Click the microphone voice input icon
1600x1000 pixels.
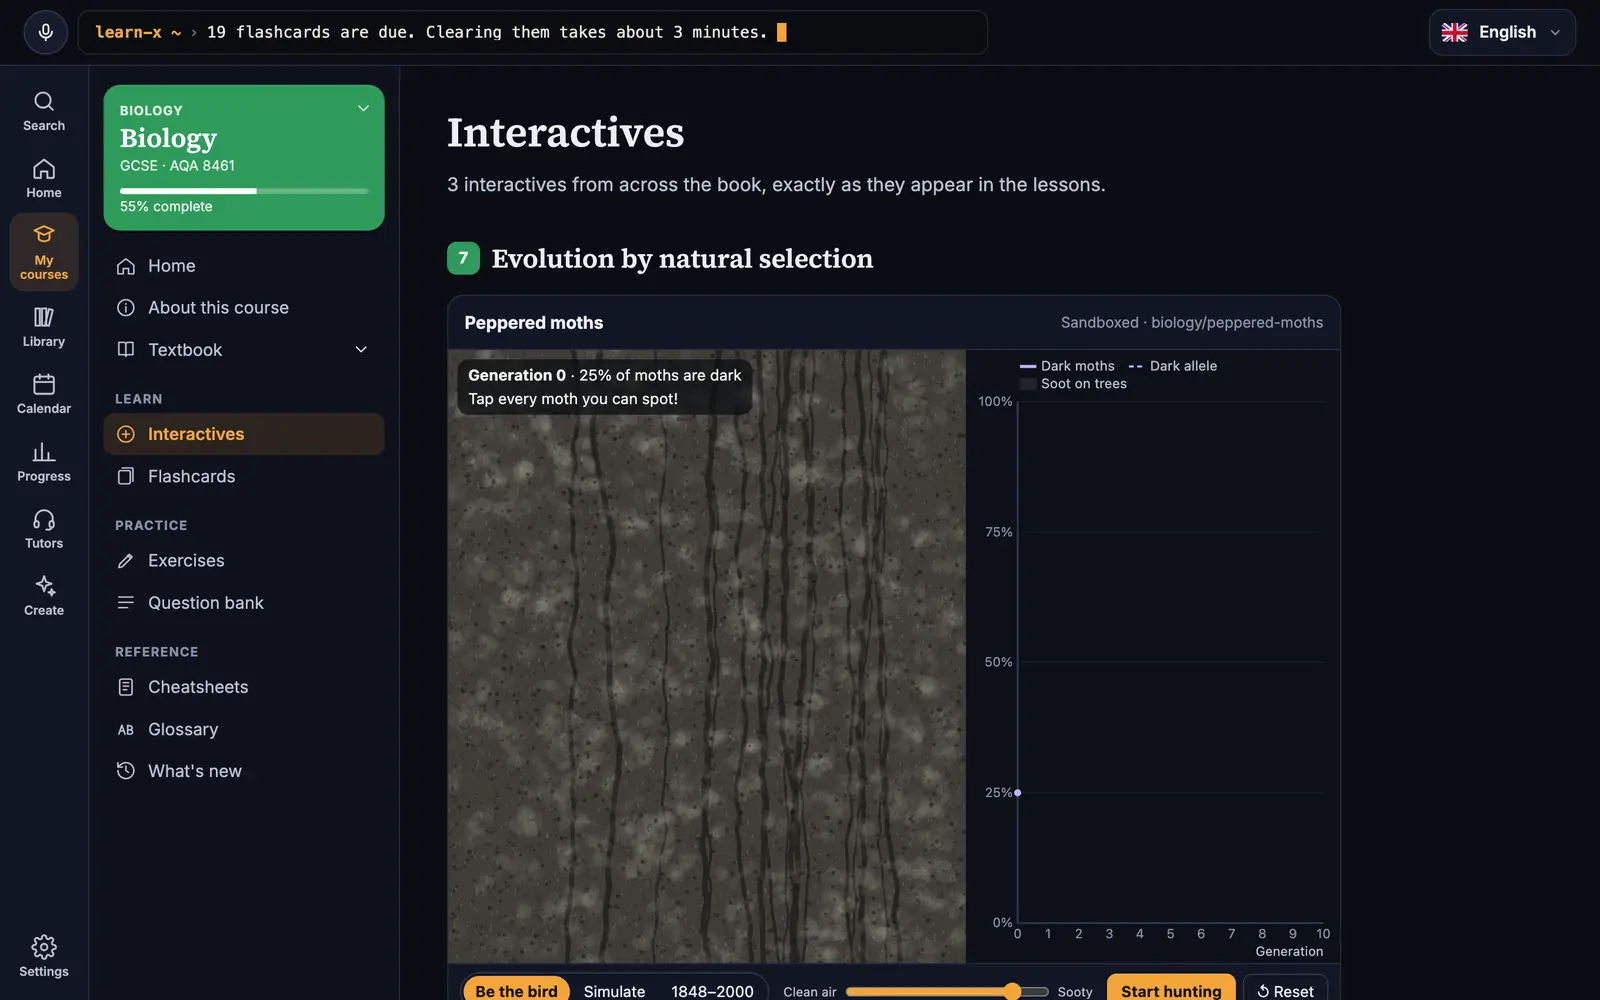tap(45, 32)
